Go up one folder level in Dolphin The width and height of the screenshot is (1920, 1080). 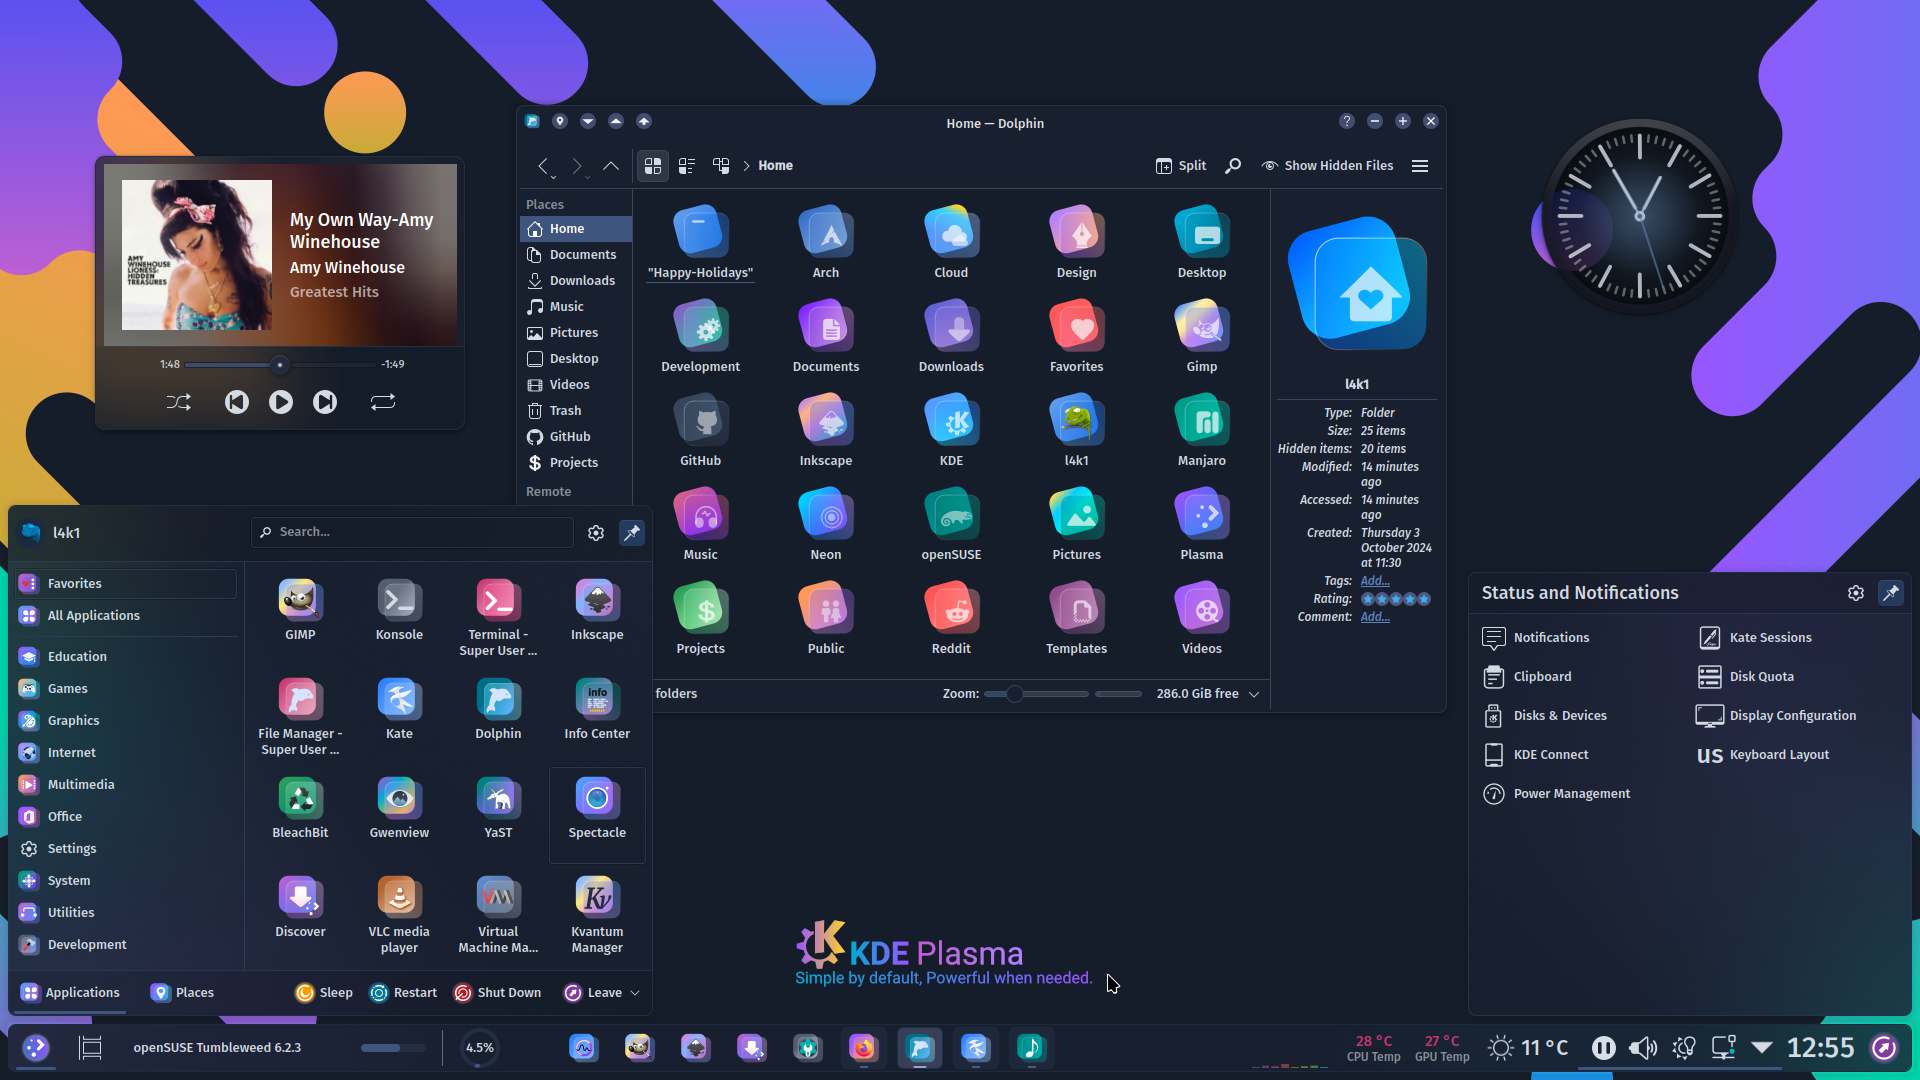610,166
